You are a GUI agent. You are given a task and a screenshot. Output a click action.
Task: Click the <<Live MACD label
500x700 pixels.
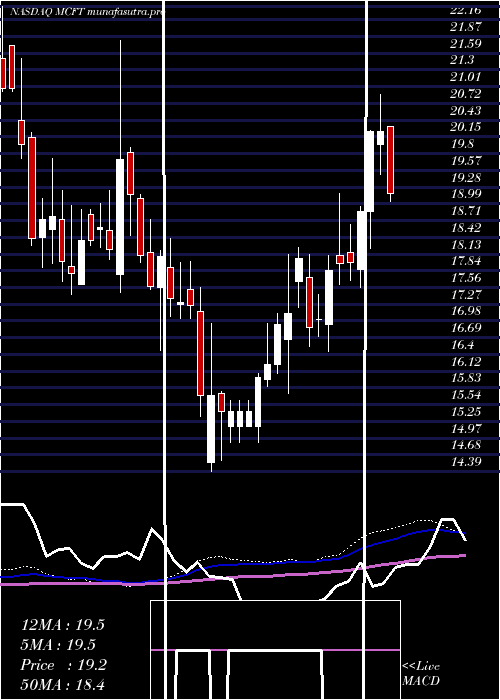[421, 674]
